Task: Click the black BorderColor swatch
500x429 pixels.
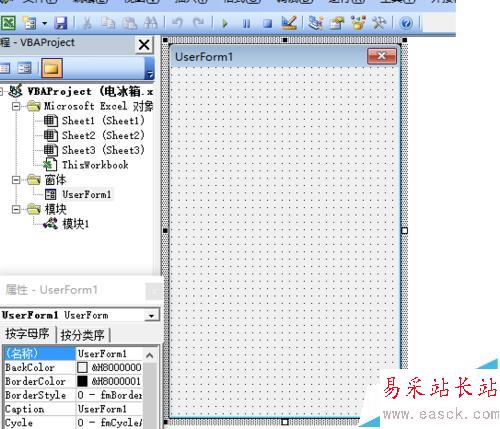Action: click(x=82, y=381)
